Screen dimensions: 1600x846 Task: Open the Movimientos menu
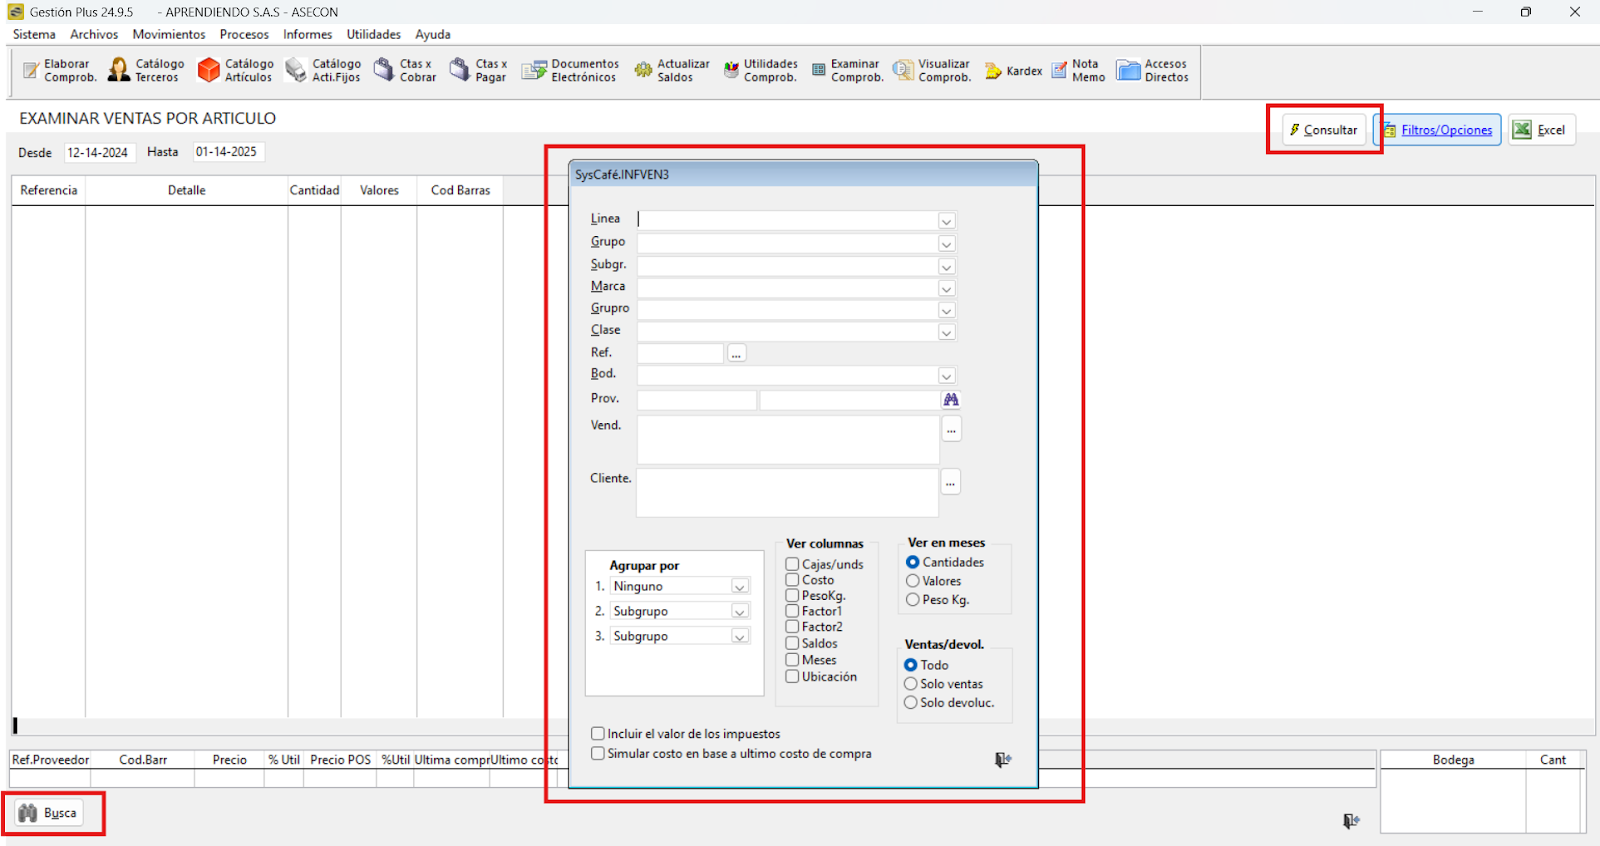[169, 34]
